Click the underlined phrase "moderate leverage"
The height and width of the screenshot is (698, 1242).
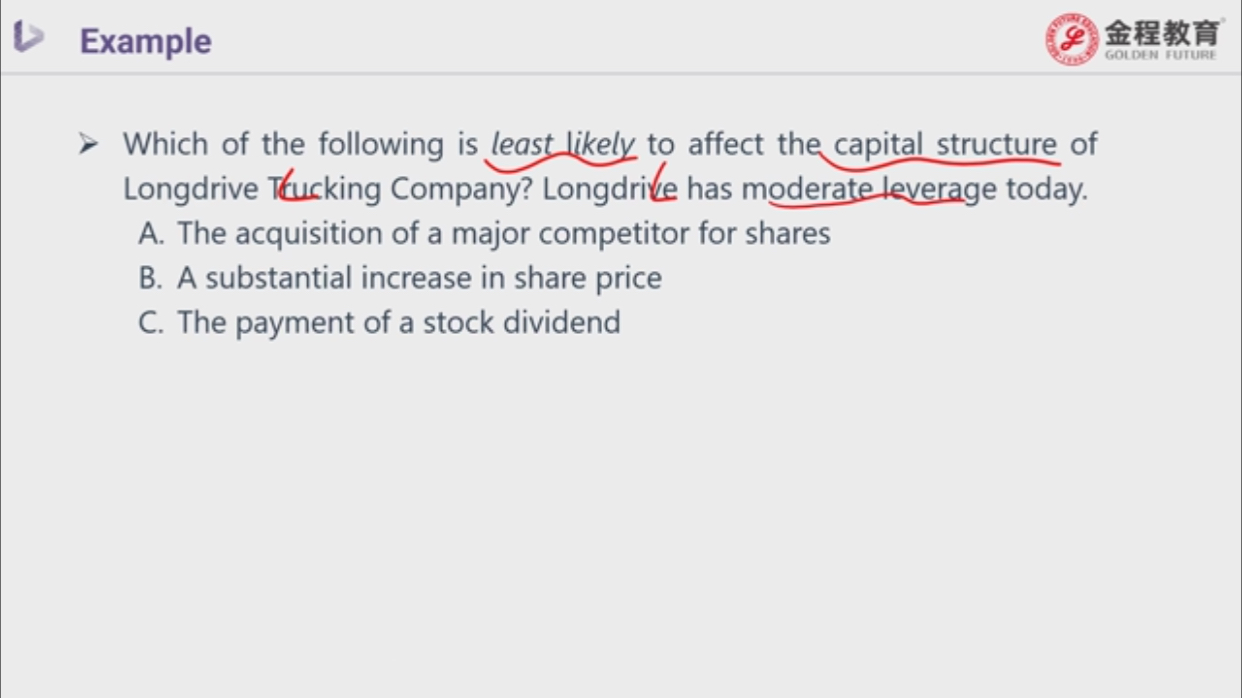click(869, 189)
